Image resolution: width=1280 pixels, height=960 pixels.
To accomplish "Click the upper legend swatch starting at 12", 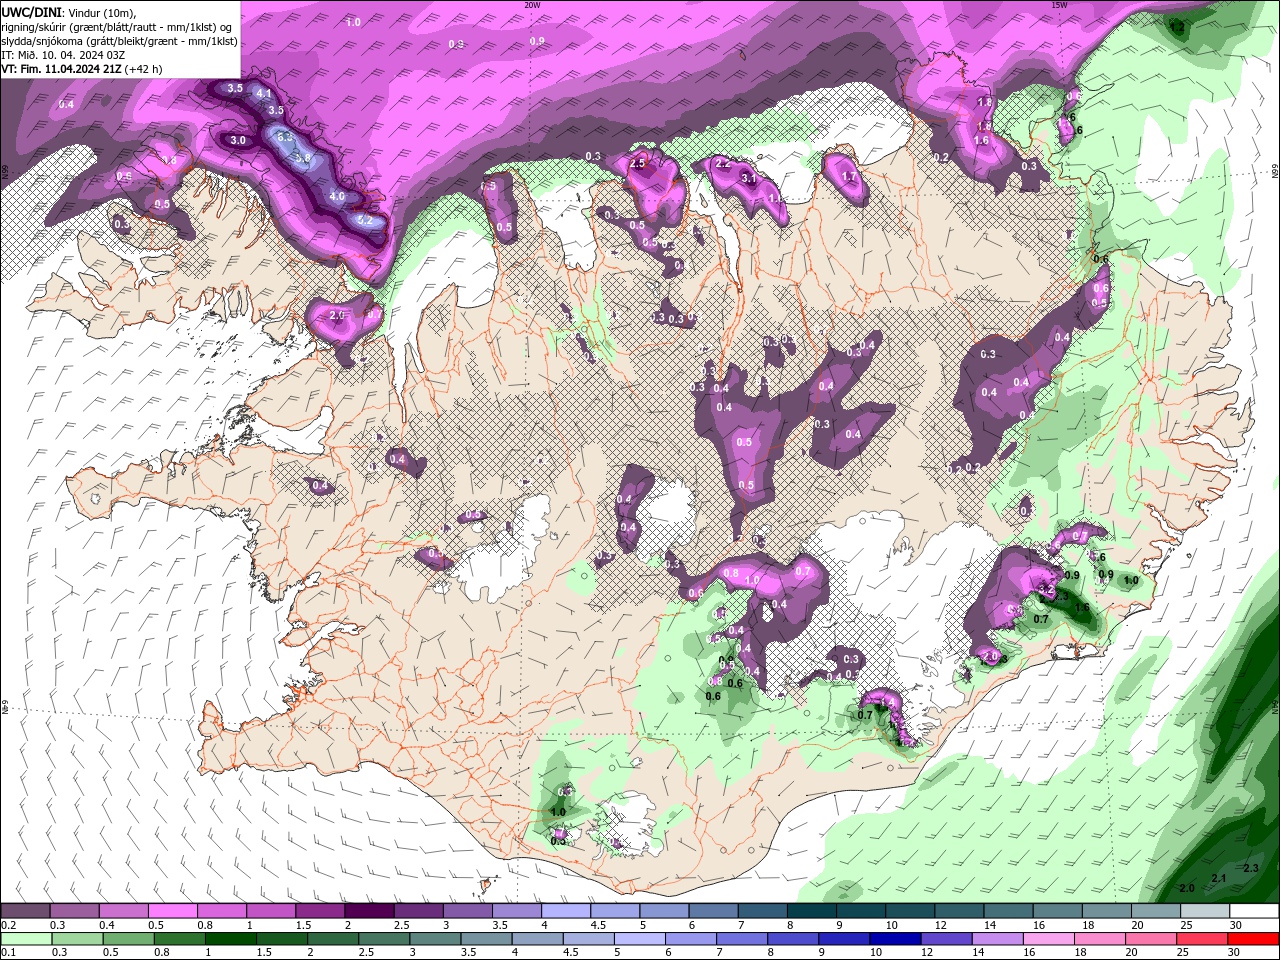I will (960, 911).
